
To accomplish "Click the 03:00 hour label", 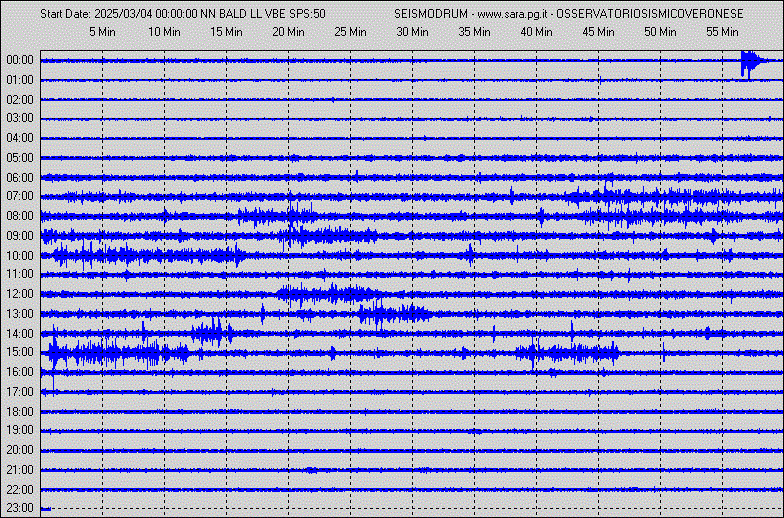I will pos(20,118).
